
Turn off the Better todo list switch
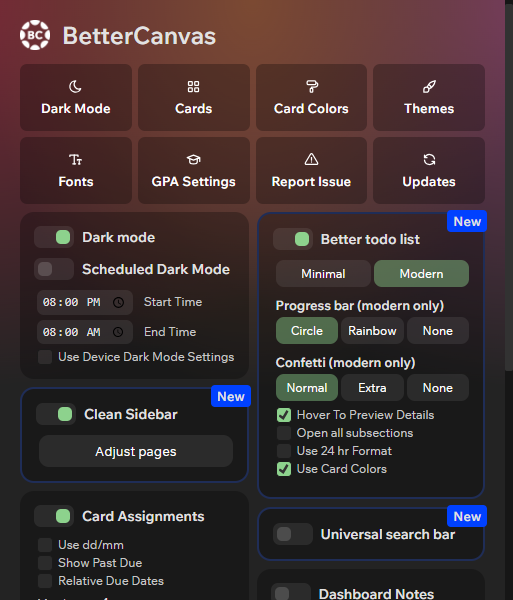tap(293, 239)
